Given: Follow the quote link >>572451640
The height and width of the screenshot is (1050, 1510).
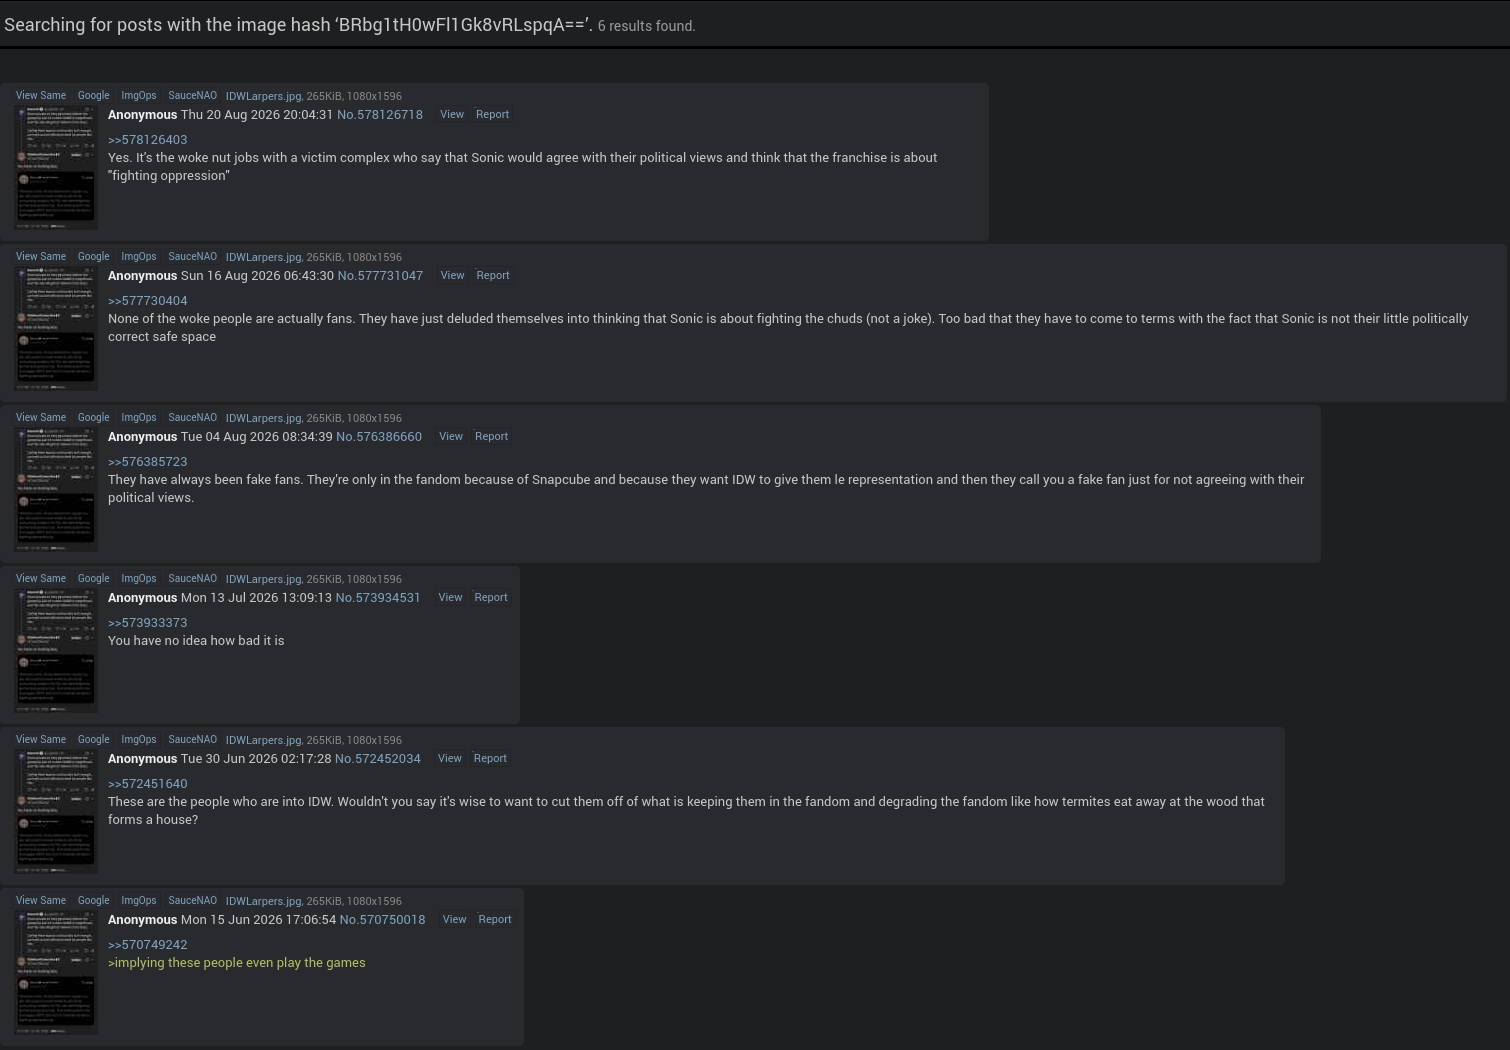Looking at the screenshot, I should click(x=148, y=784).
